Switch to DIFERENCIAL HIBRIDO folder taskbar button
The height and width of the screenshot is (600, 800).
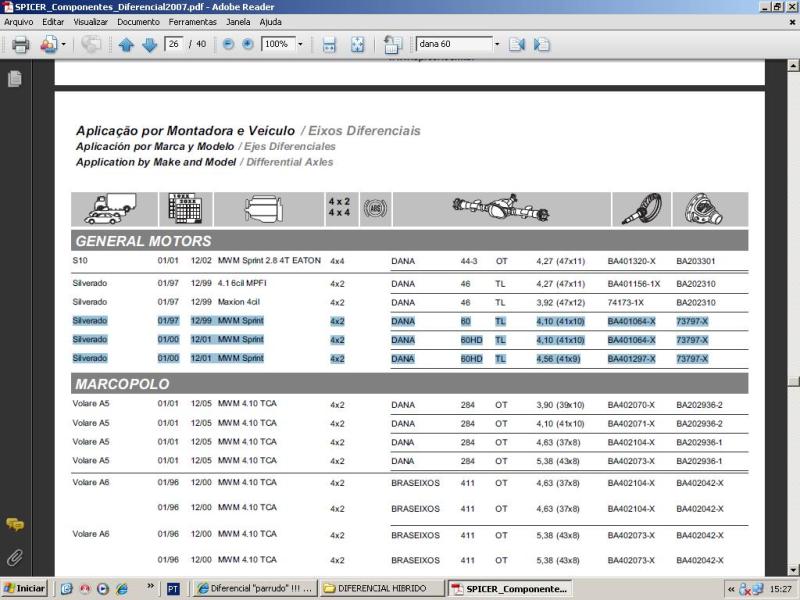pyautogui.click(x=382, y=588)
